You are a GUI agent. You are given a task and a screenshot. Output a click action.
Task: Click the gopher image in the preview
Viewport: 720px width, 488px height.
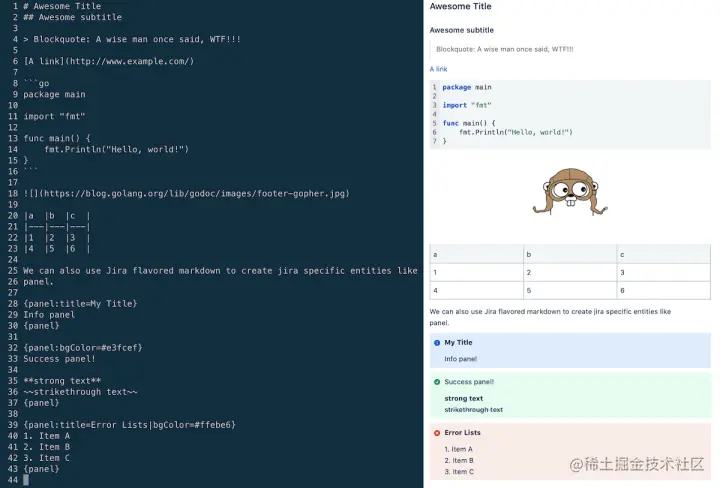click(x=569, y=191)
